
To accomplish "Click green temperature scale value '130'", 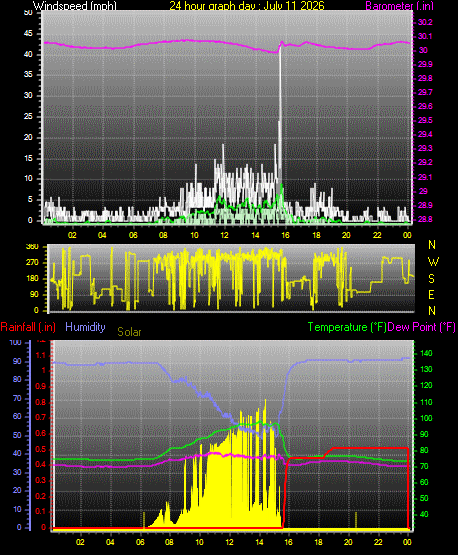I will click(x=426, y=369).
